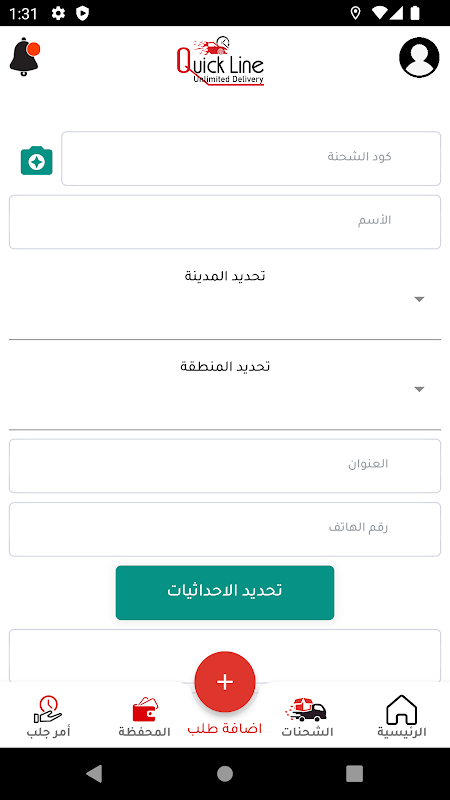
Task: Tap the Quick Line logo
Action: click(220, 61)
